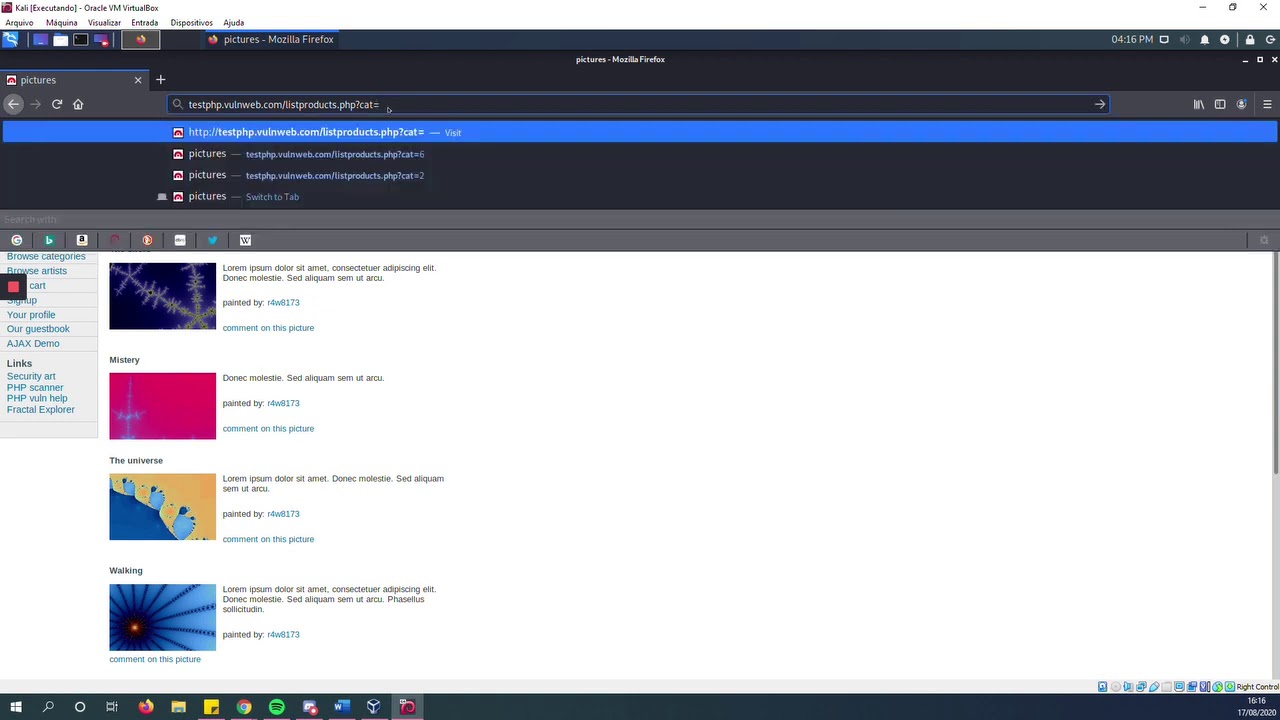This screenshot has height=720, width=1280.
Task: Open Spotify from Windows taskbar
Action: coord(277,707)
